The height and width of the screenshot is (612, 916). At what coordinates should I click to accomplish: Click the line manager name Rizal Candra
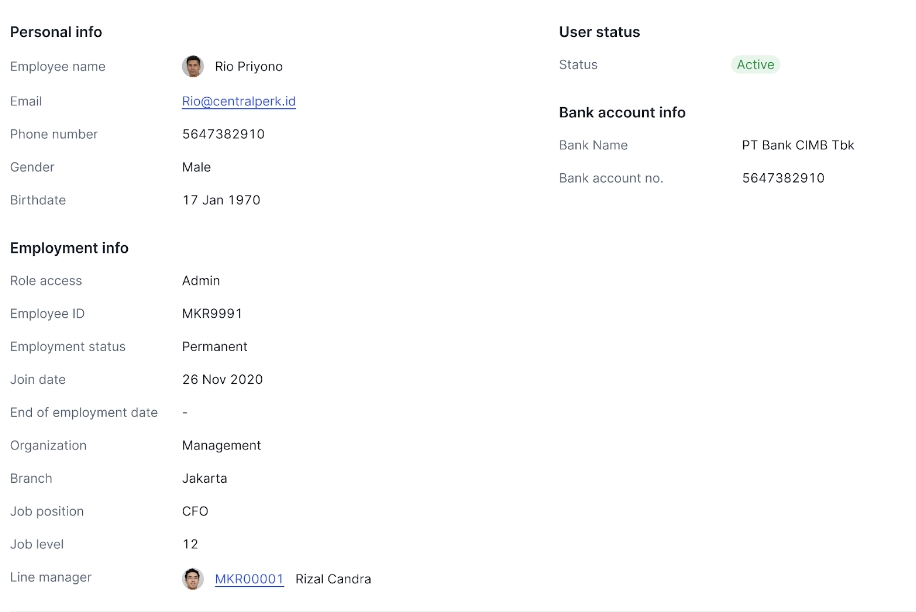(333, 579)
